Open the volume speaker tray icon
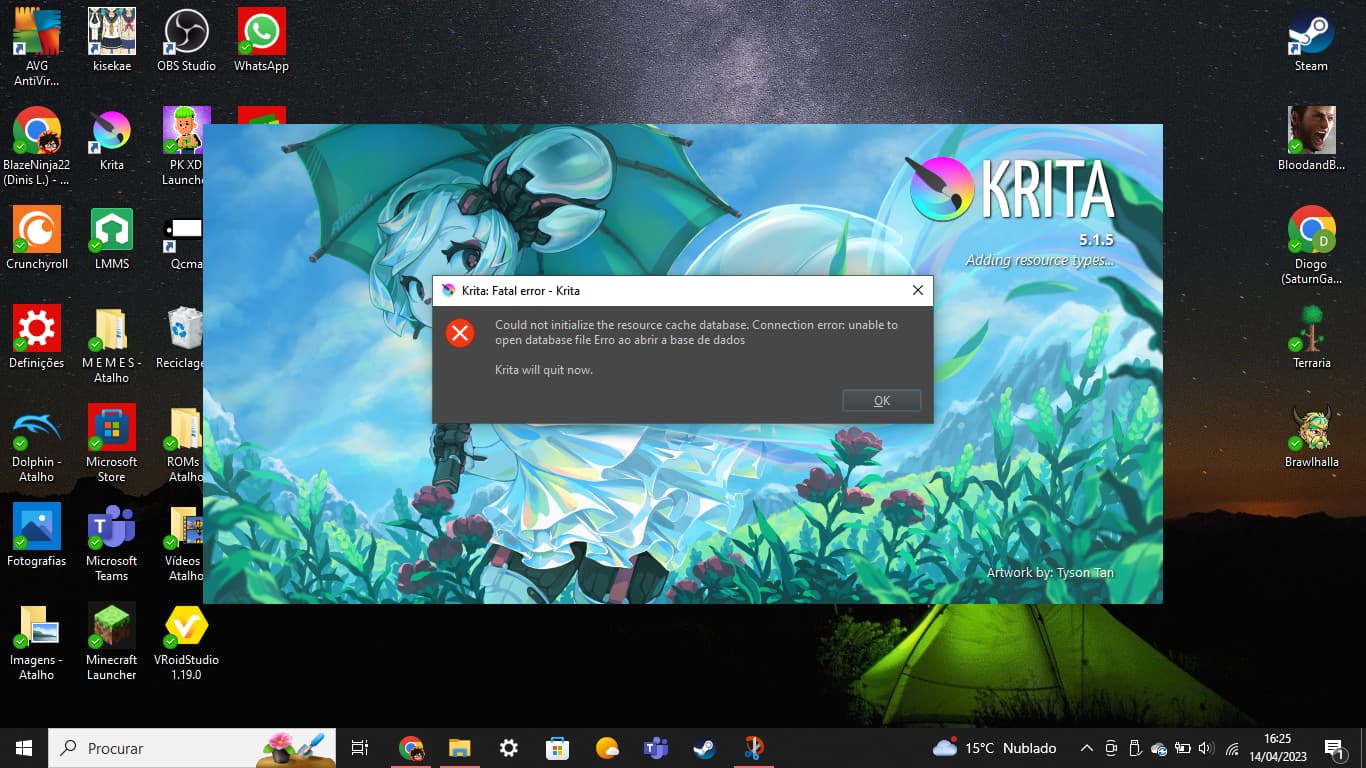 pos(1206,748)
